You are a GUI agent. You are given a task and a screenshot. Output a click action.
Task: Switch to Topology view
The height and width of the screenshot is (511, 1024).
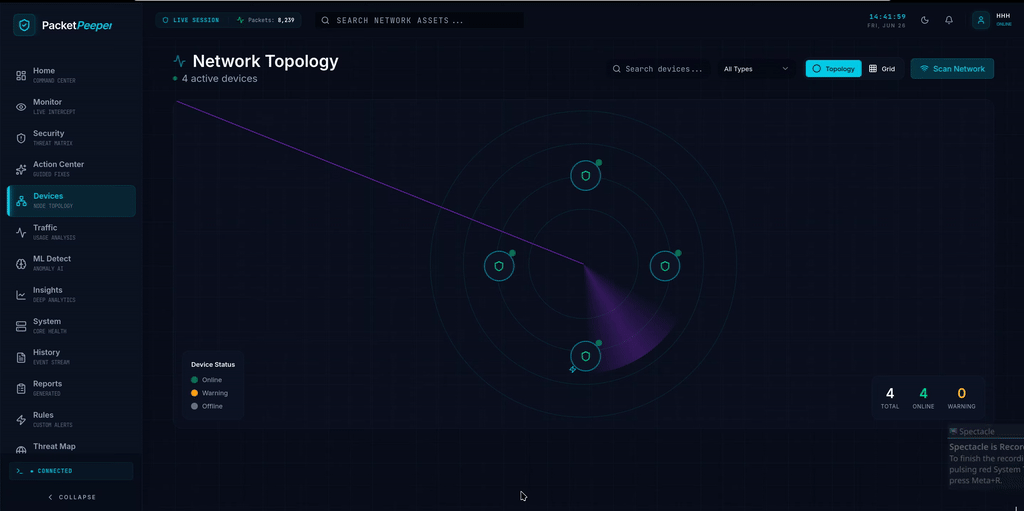coord(833,69)
